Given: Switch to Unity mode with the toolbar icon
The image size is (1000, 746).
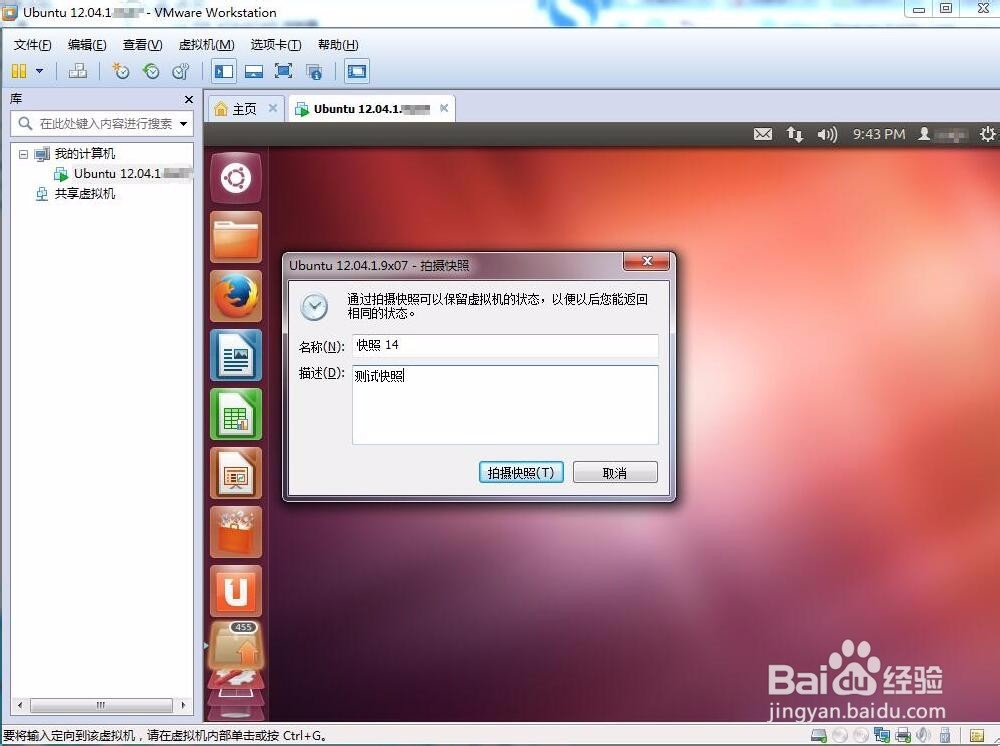Looking at the screenshot, I should pyautogui.click(x=315, y=71).
